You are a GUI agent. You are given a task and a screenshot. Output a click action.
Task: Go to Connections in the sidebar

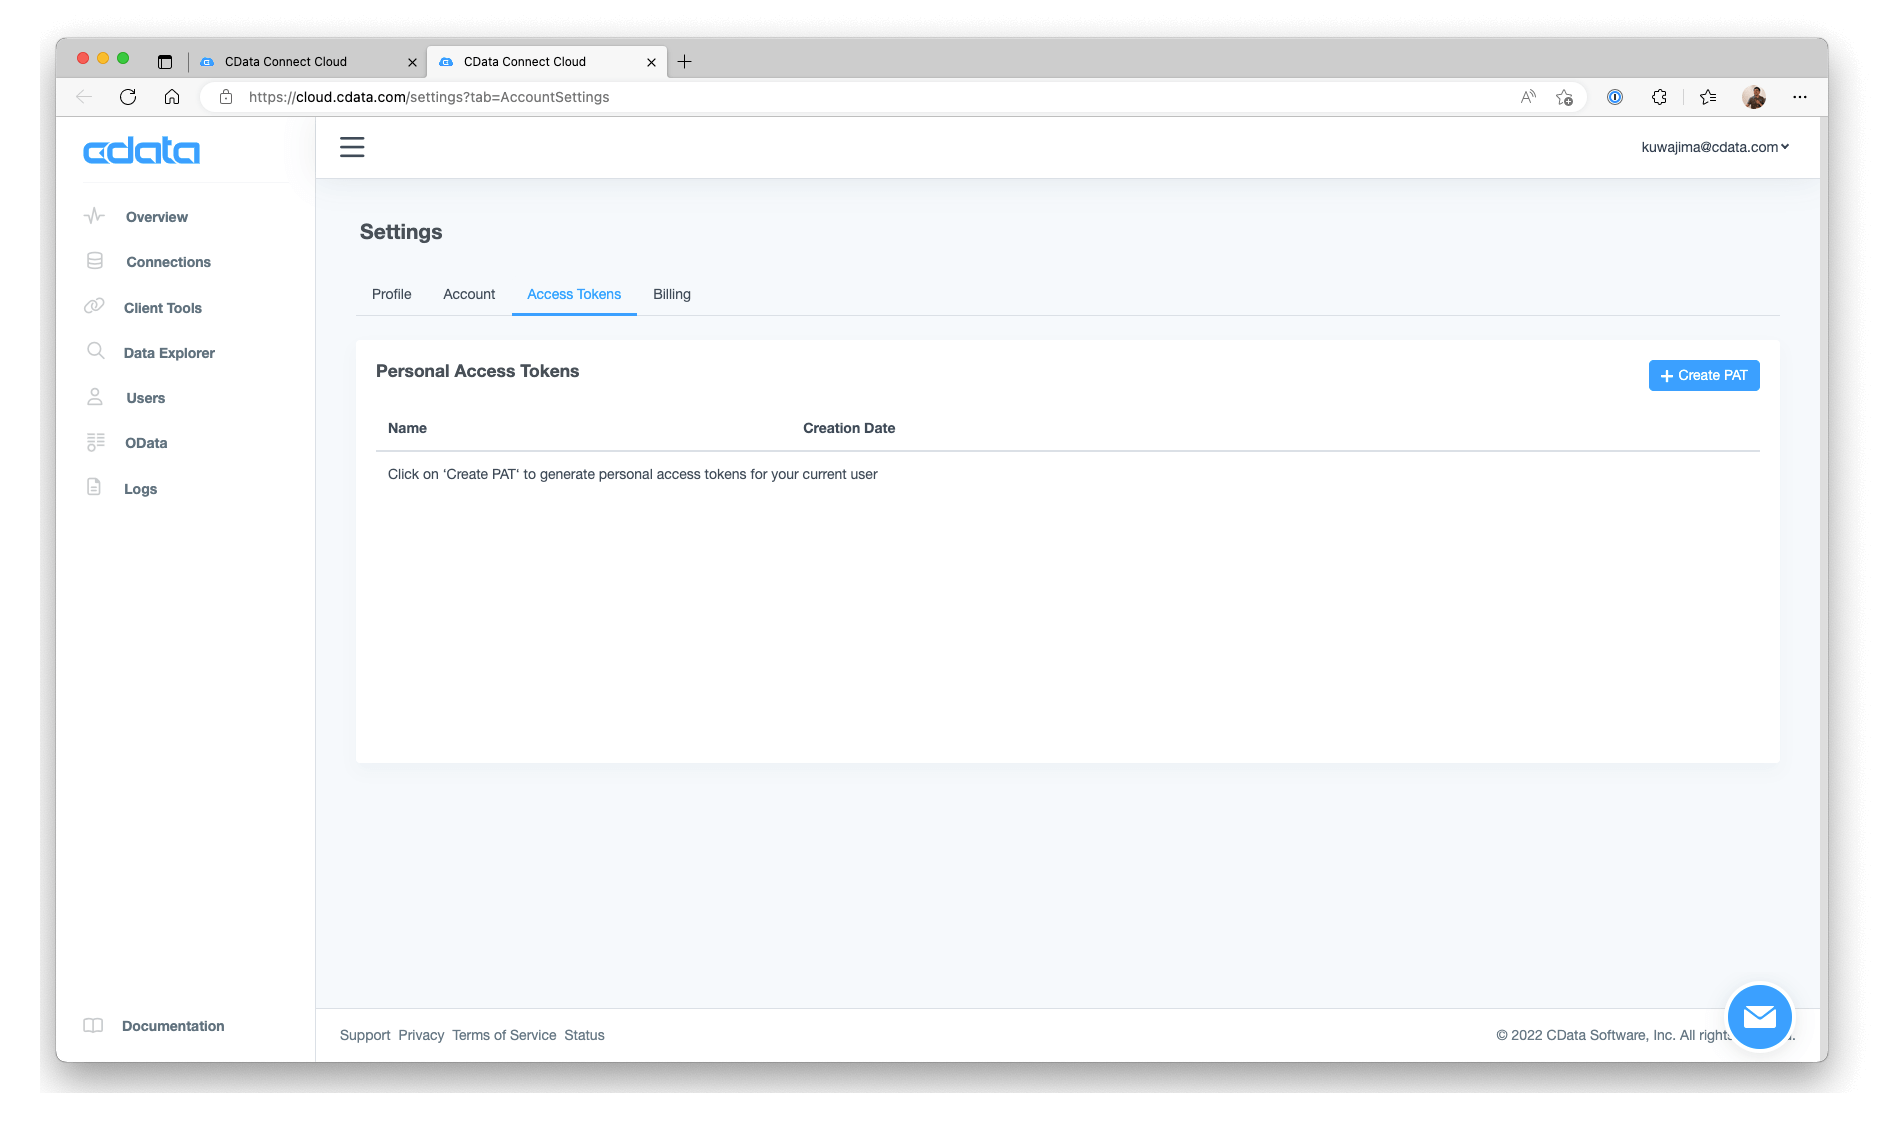pos(168,262)
